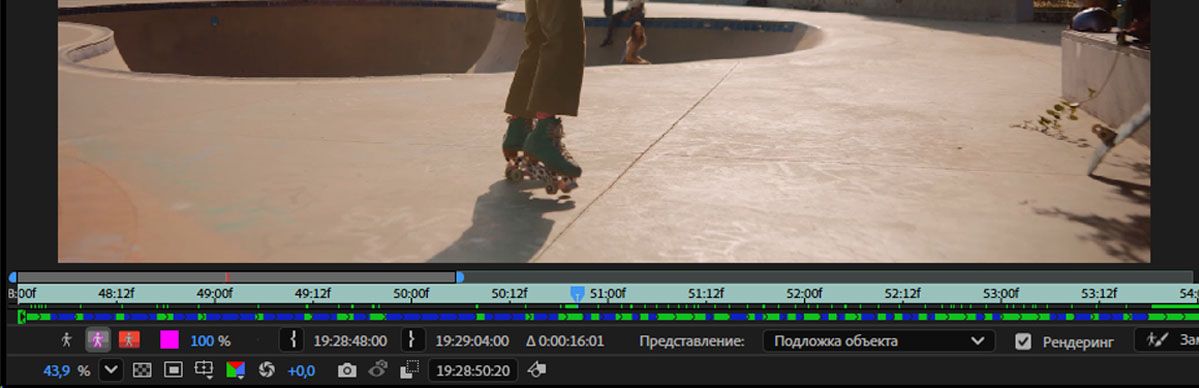This screenshot has height=388, width=1199.
Task: Click the 100 % overlay opacity value
Action: coord(210,341)
